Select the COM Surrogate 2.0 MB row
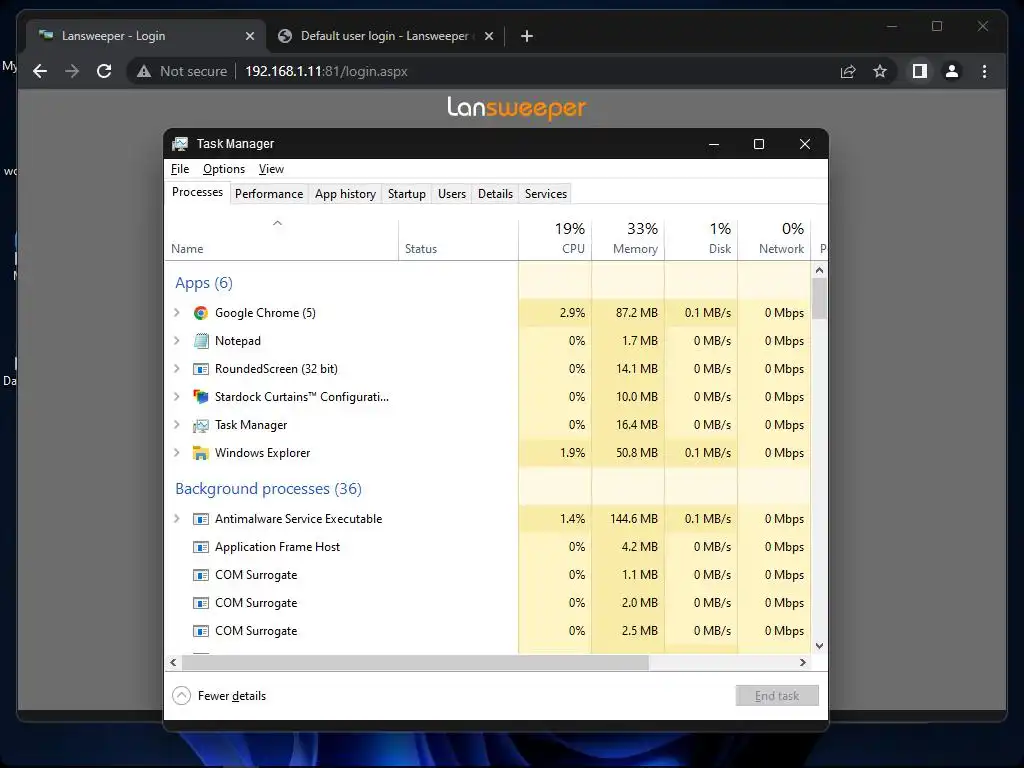Image resolution: width=1024 pixels, height=768 pixels. pos(488,603)
